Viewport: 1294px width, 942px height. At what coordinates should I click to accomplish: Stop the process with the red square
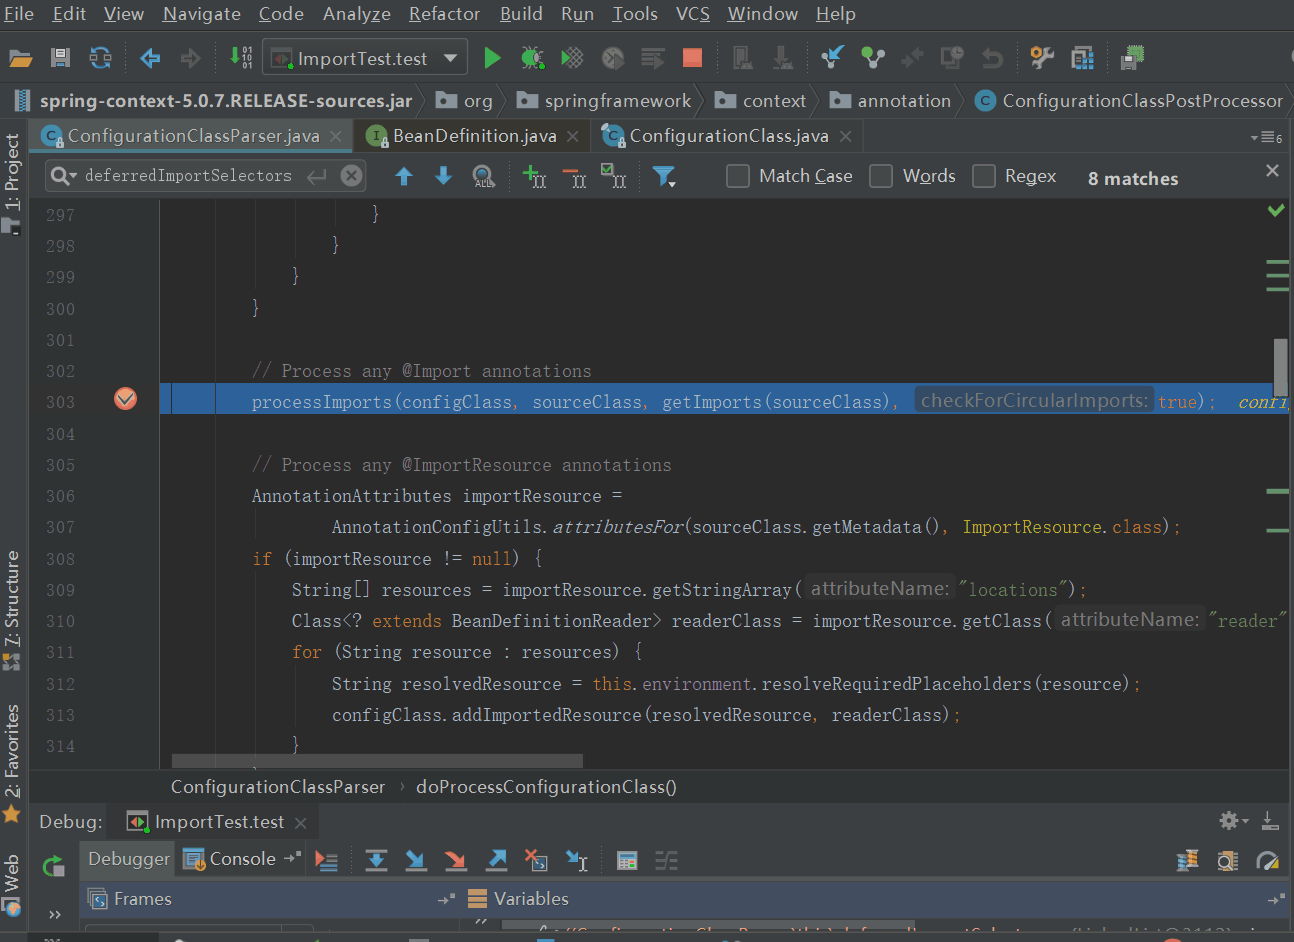coord(692,58)
